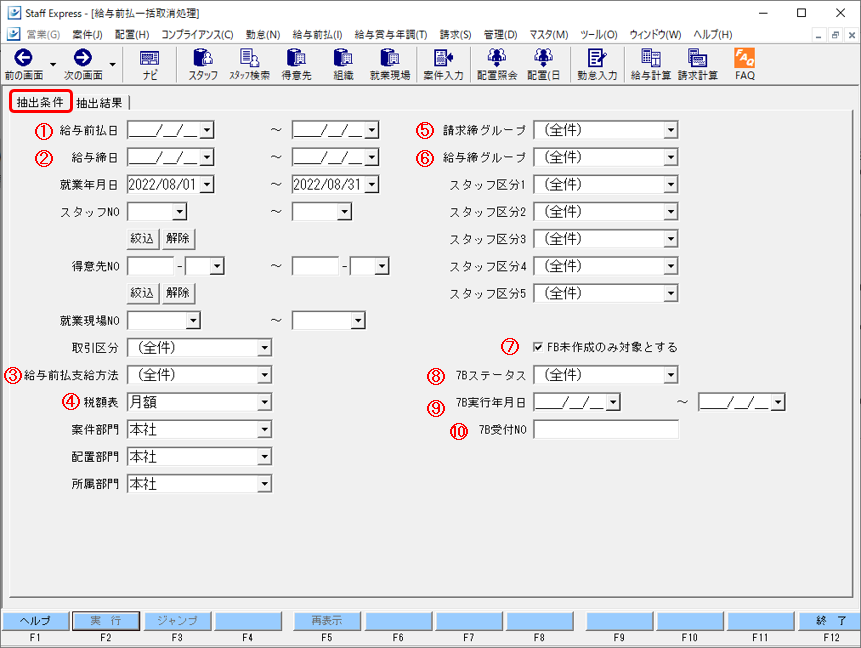Click the 終了 F12 button
This screenshot has height=648, width=861.
click(x=831, y=621)
